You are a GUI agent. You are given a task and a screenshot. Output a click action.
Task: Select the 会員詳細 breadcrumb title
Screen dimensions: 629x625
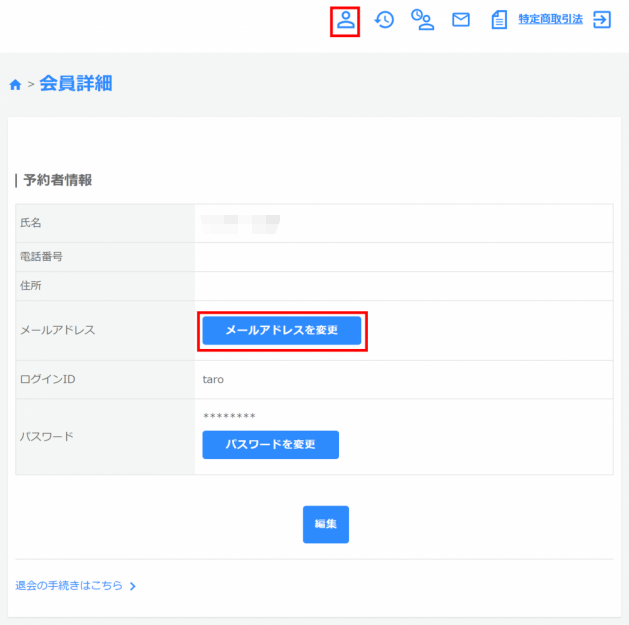(x=76, y=84)
